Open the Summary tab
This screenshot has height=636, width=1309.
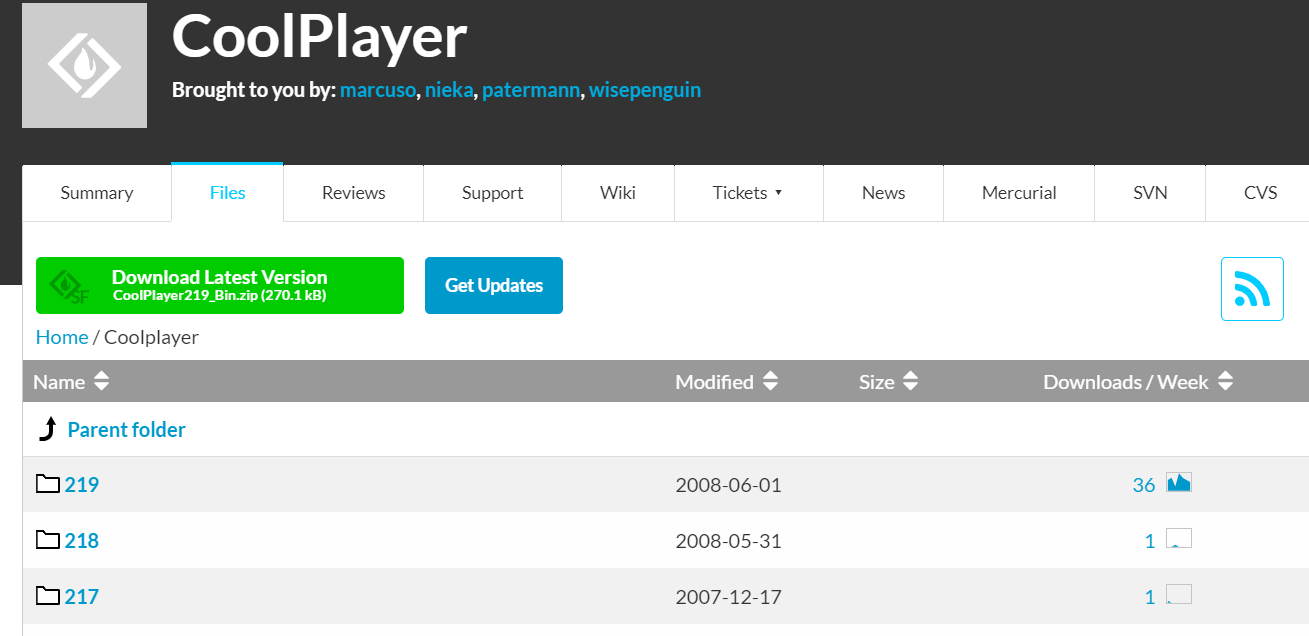pyautogui.click(x=97, y=193)
